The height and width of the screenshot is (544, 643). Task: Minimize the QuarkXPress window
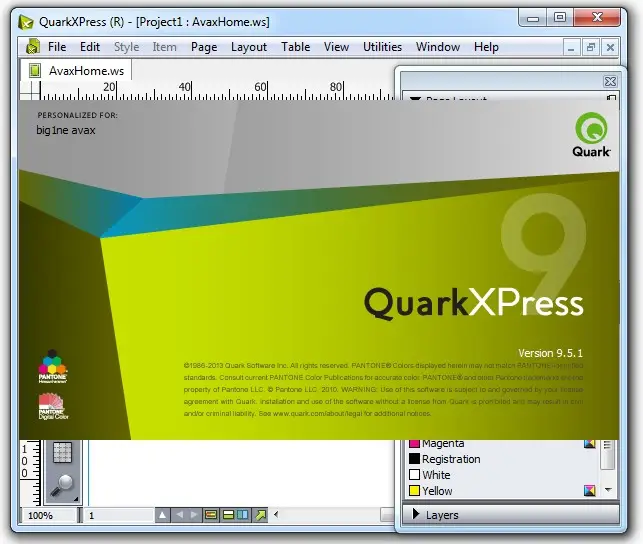(532, 18)
